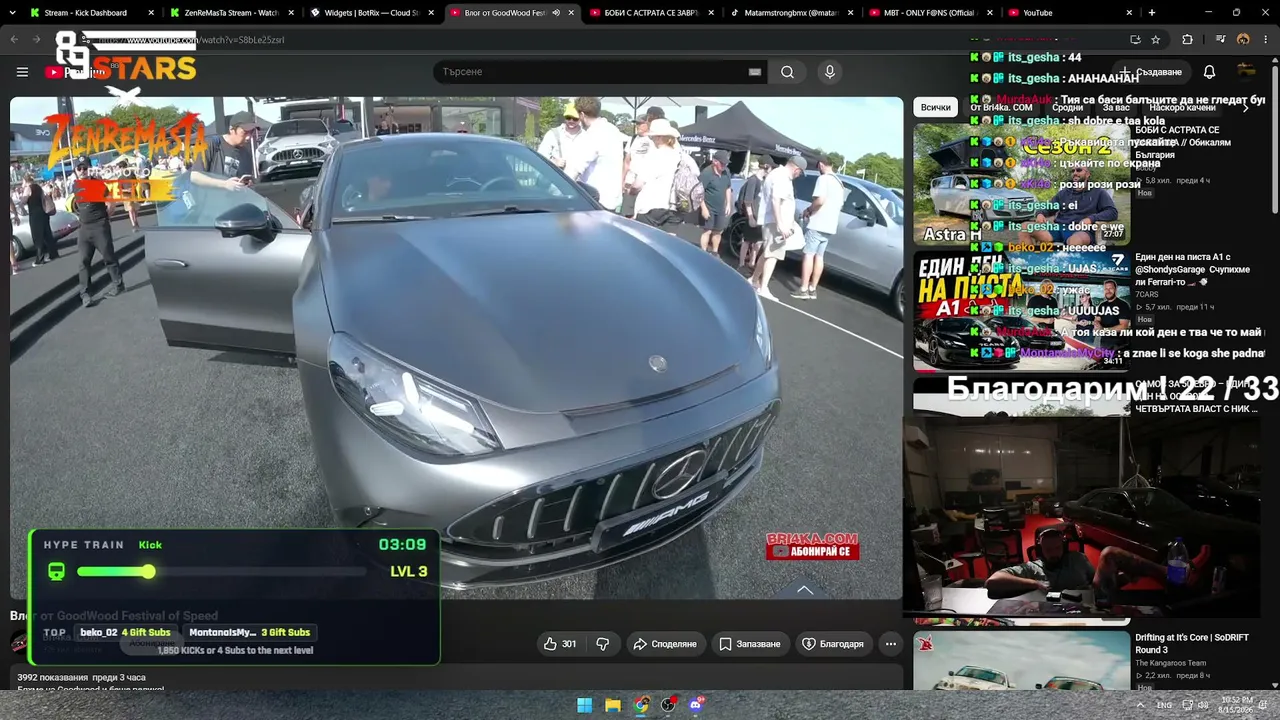Open the SoDRIFT Round 3 video thumbnail
This screenshot has width=1280, height=720.
(1021, 660)
